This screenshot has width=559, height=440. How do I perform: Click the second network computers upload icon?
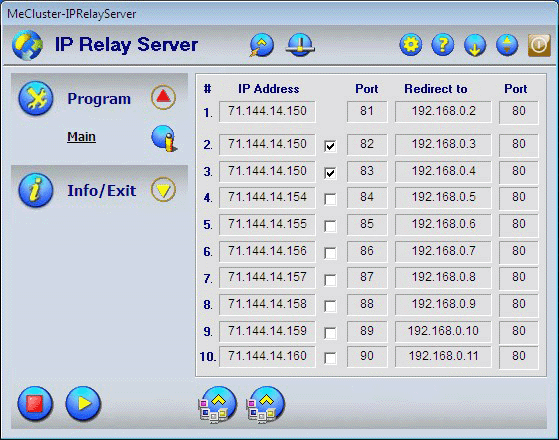pyautogui.click(x=266, y=405)
